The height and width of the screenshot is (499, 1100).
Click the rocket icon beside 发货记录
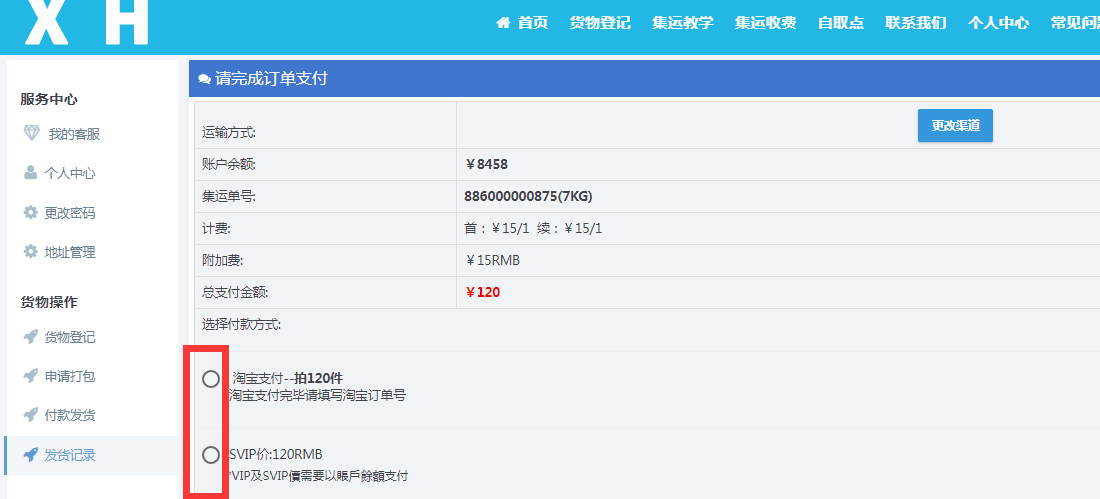click(30, 455)
